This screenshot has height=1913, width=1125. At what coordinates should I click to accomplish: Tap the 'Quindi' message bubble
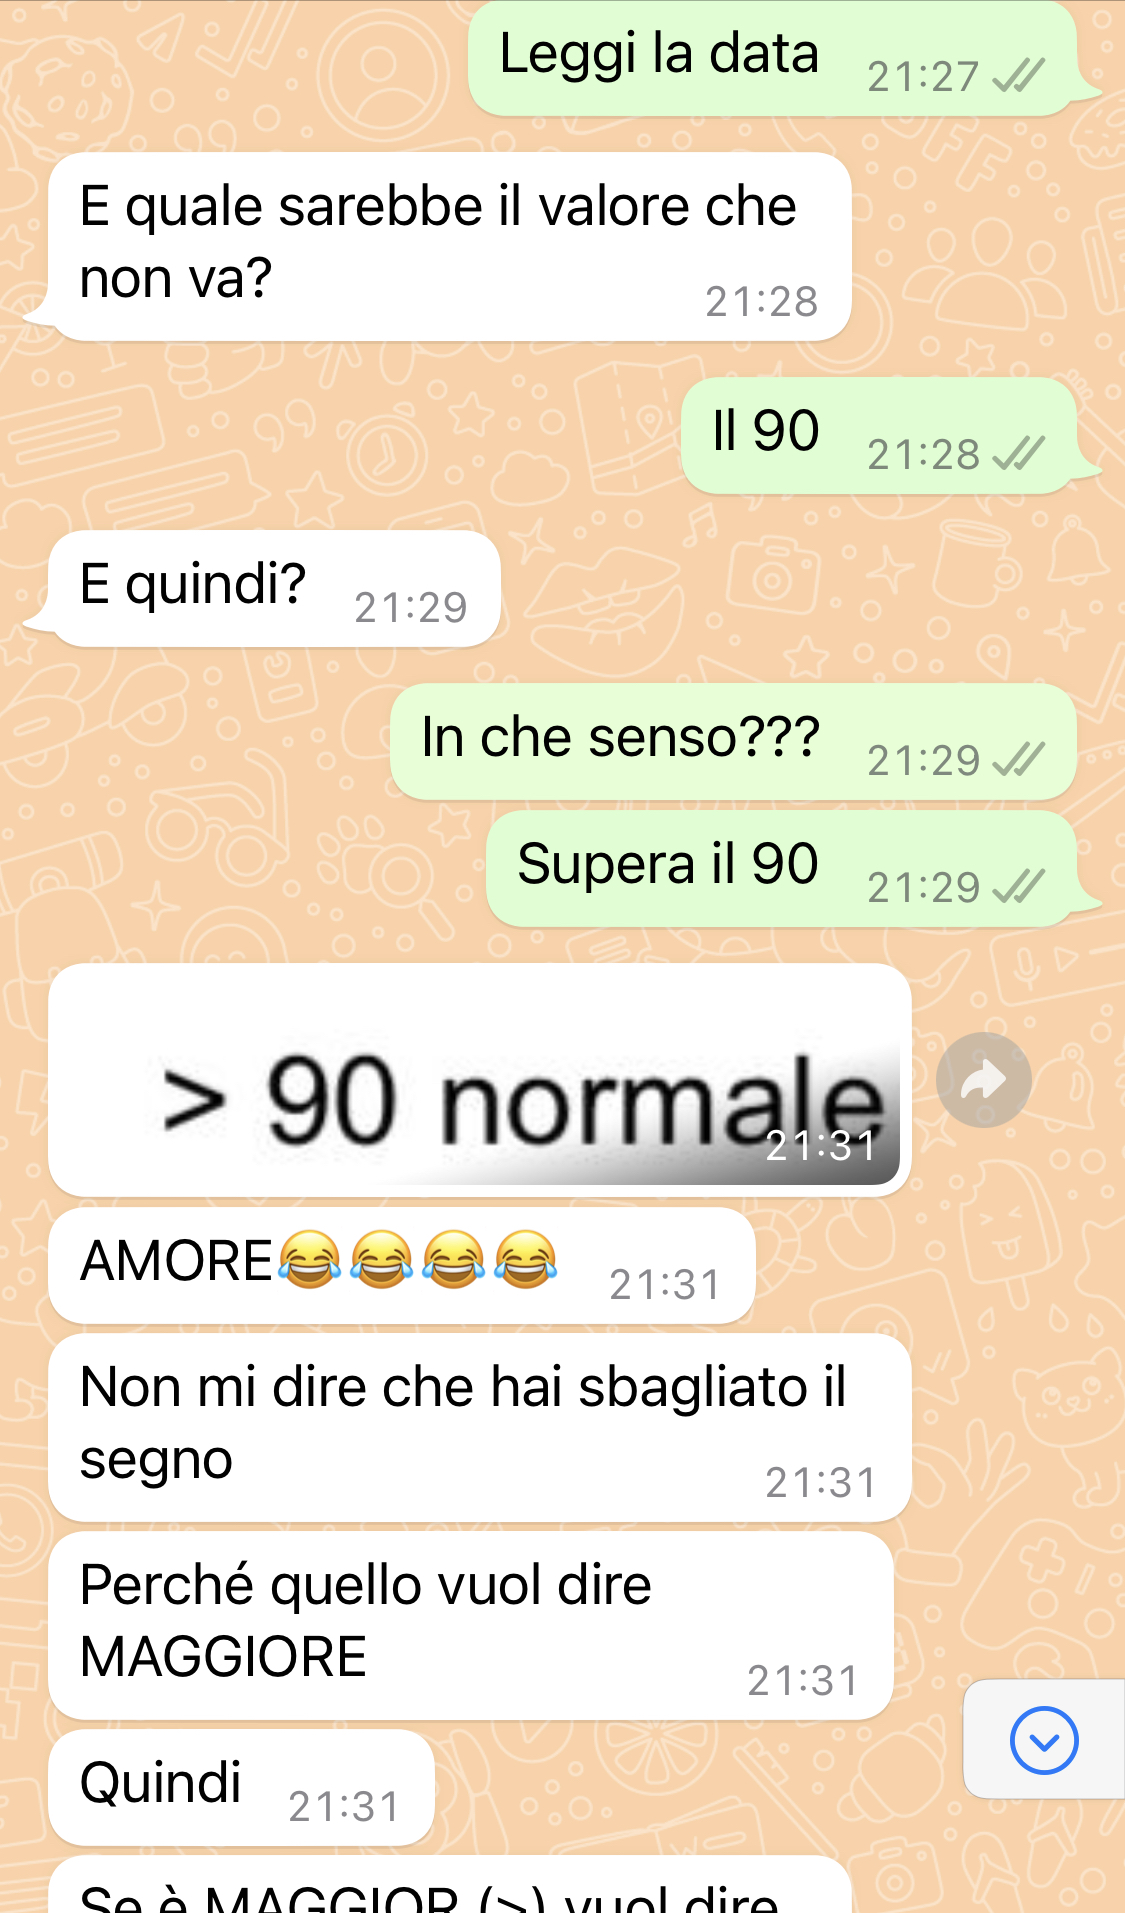241,1787
